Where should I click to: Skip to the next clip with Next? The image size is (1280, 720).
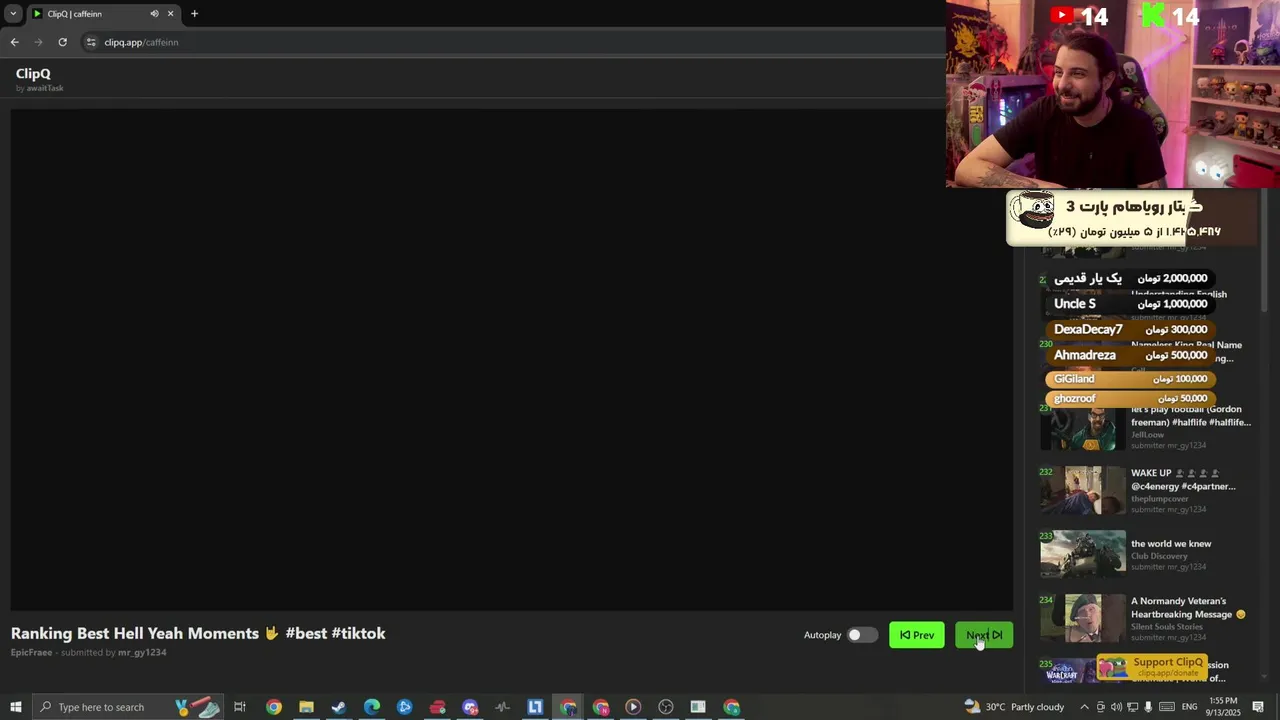[x=984, y=635]
